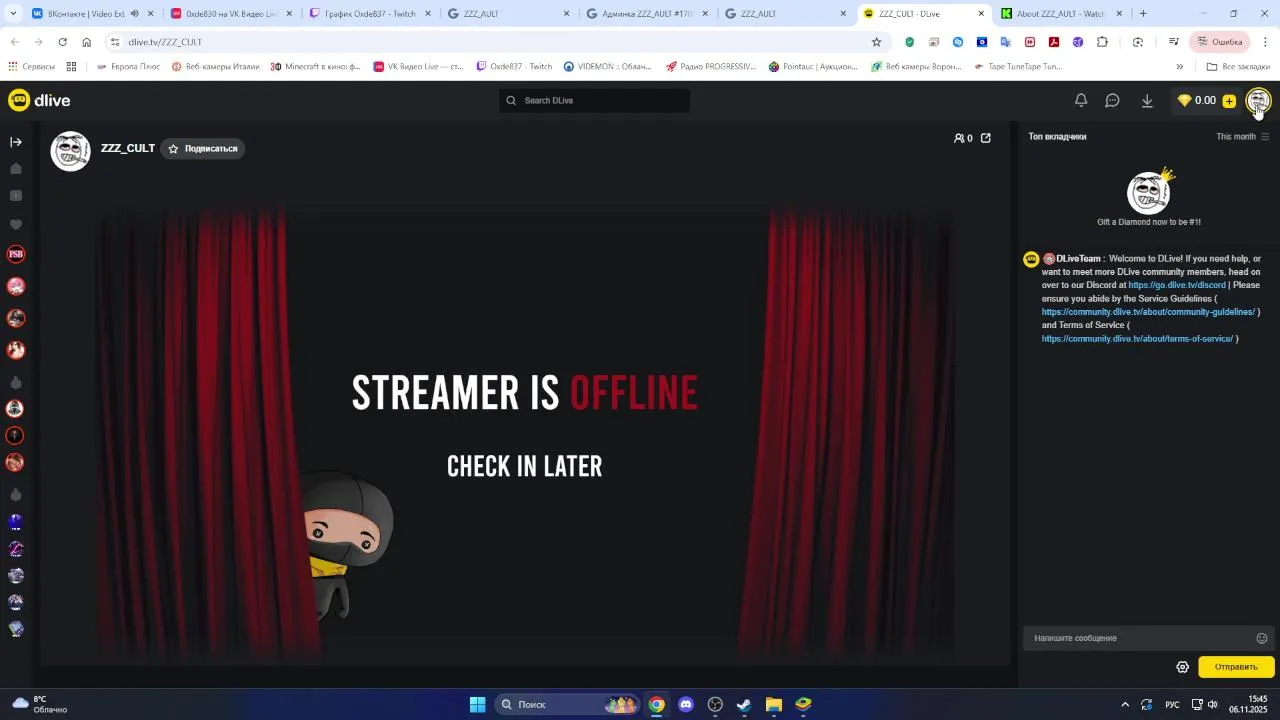Open the translate extension icon
Screen dimensions: 1280x720
(1005, 42)
